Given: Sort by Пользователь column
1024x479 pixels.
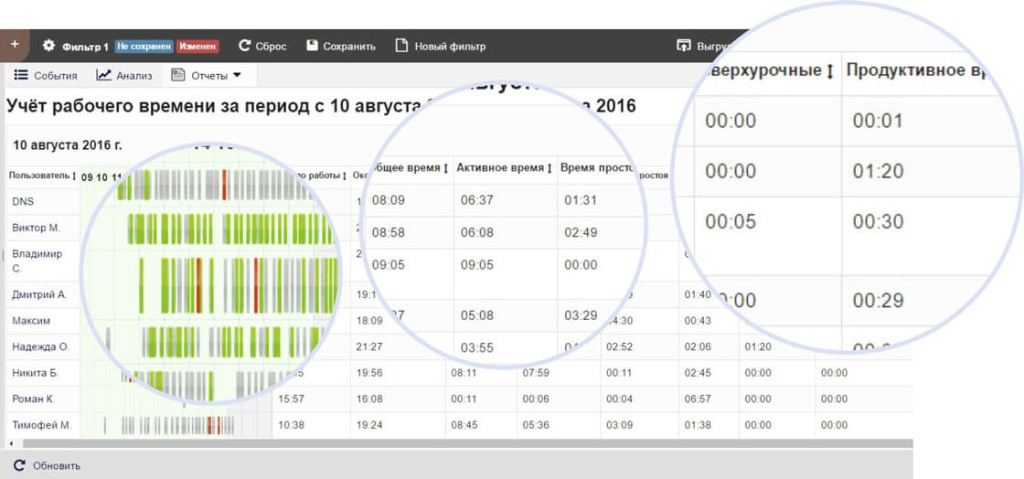Looking at the screenshot, I should pyautogui.click(x=43, y=176).
